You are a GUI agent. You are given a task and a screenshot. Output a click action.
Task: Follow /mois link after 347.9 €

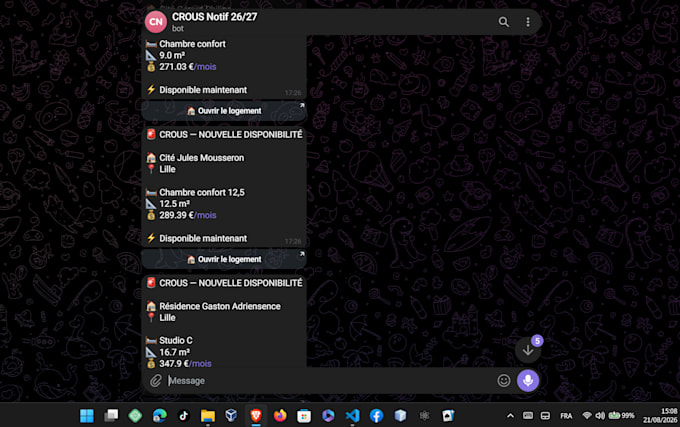200,364
